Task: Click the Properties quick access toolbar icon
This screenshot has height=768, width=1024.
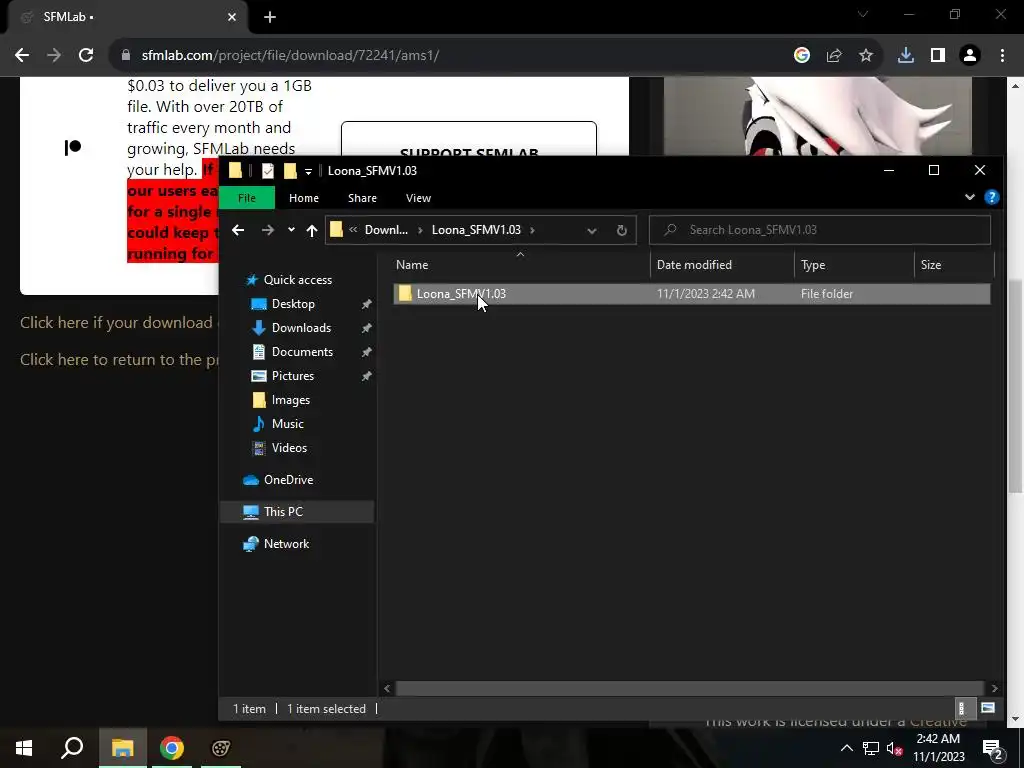Action: tap(268, 171)
